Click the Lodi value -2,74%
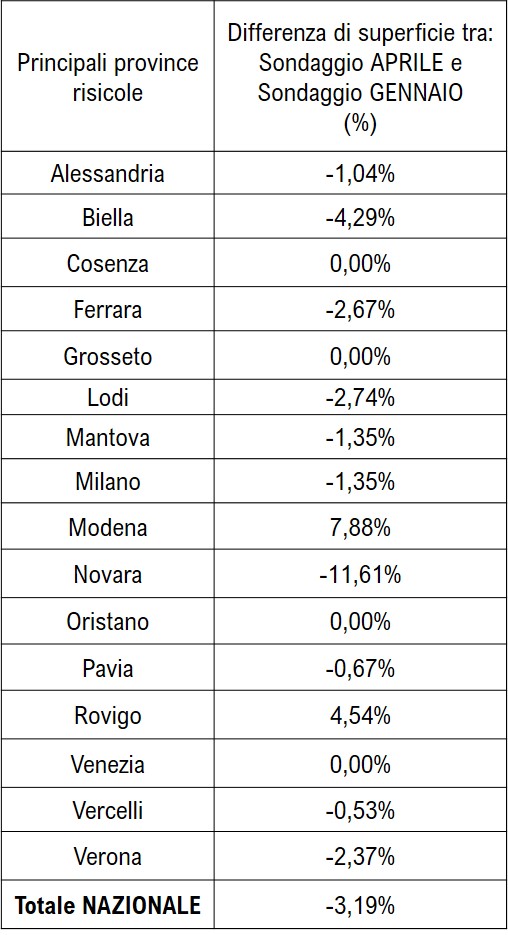This screenshot has height=935, width=508. tap(360, 397)
